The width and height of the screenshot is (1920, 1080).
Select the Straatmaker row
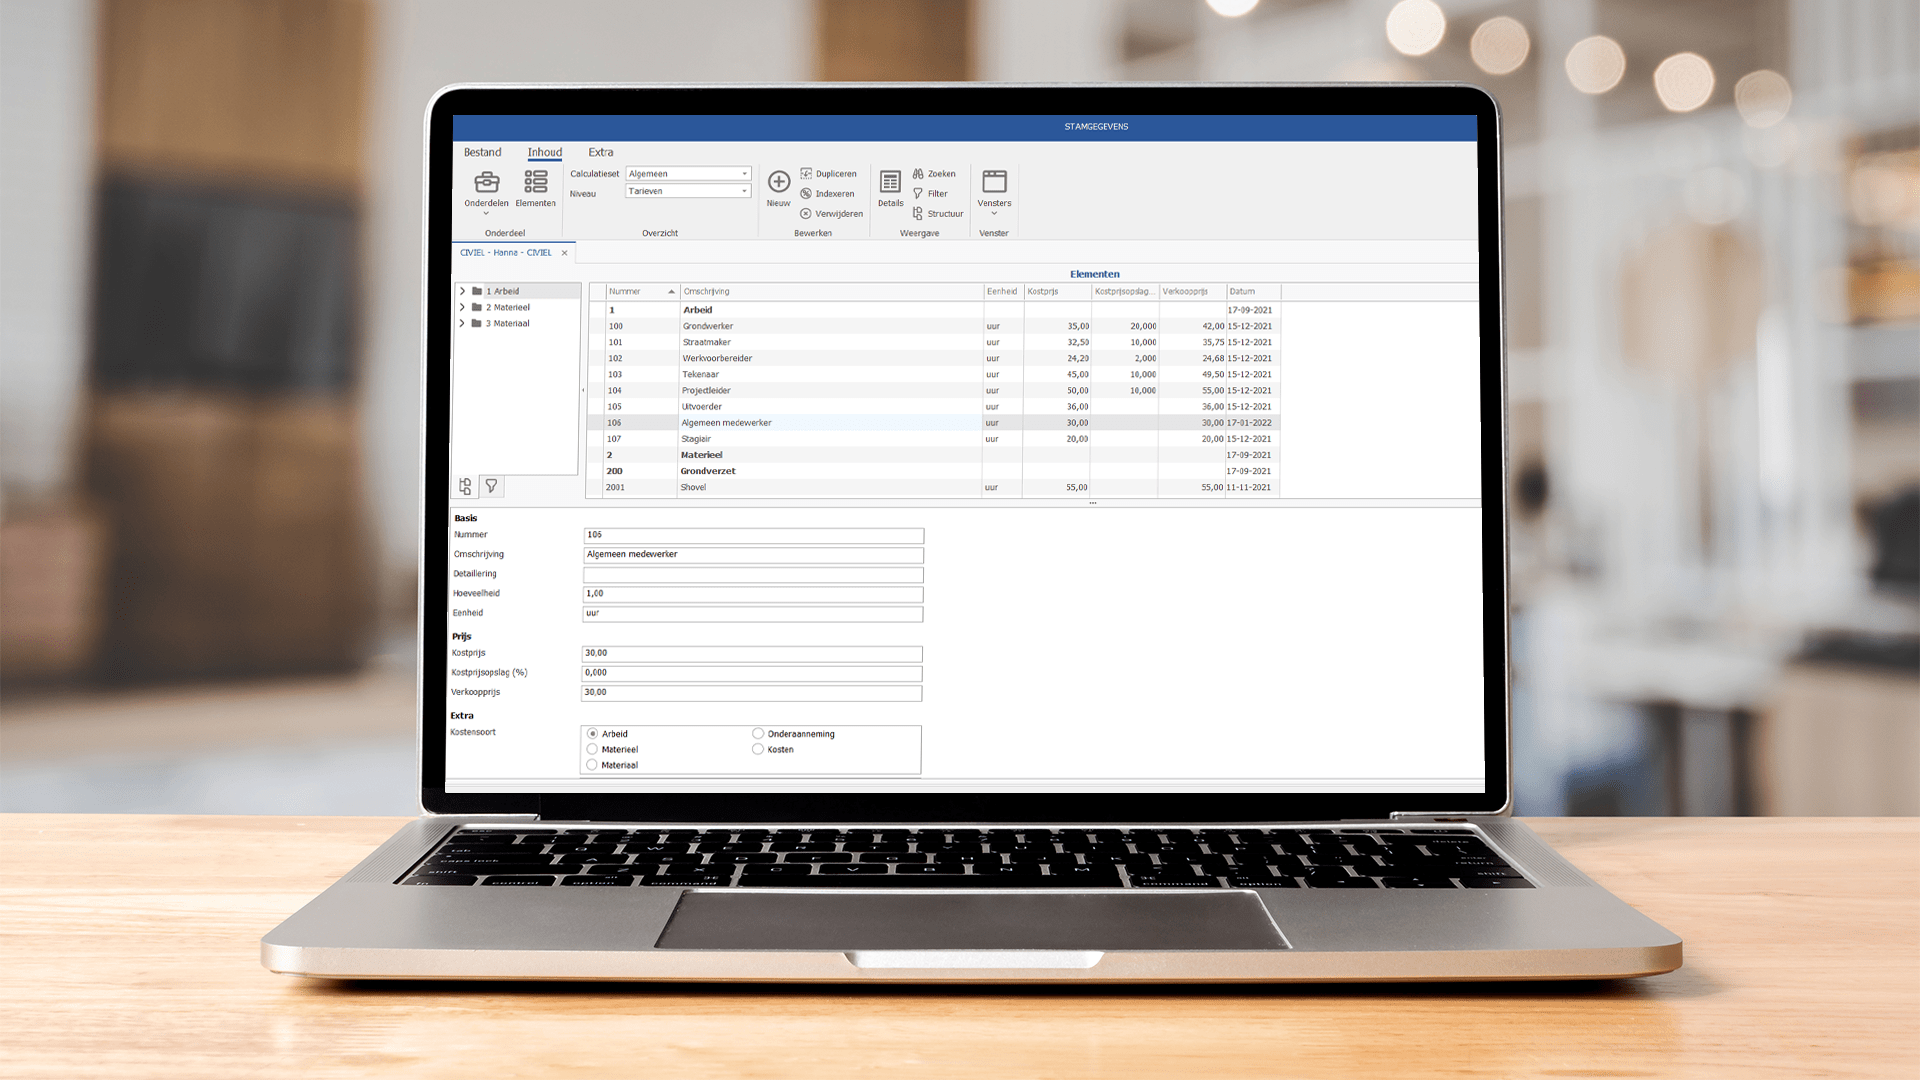(x=935, y=342)
